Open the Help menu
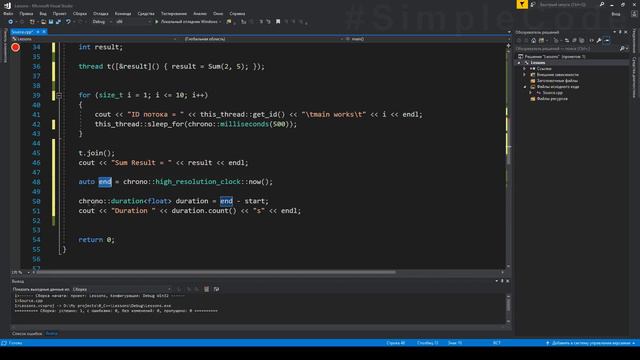This screenshot has width=640, height=360. tap(237, 13)
